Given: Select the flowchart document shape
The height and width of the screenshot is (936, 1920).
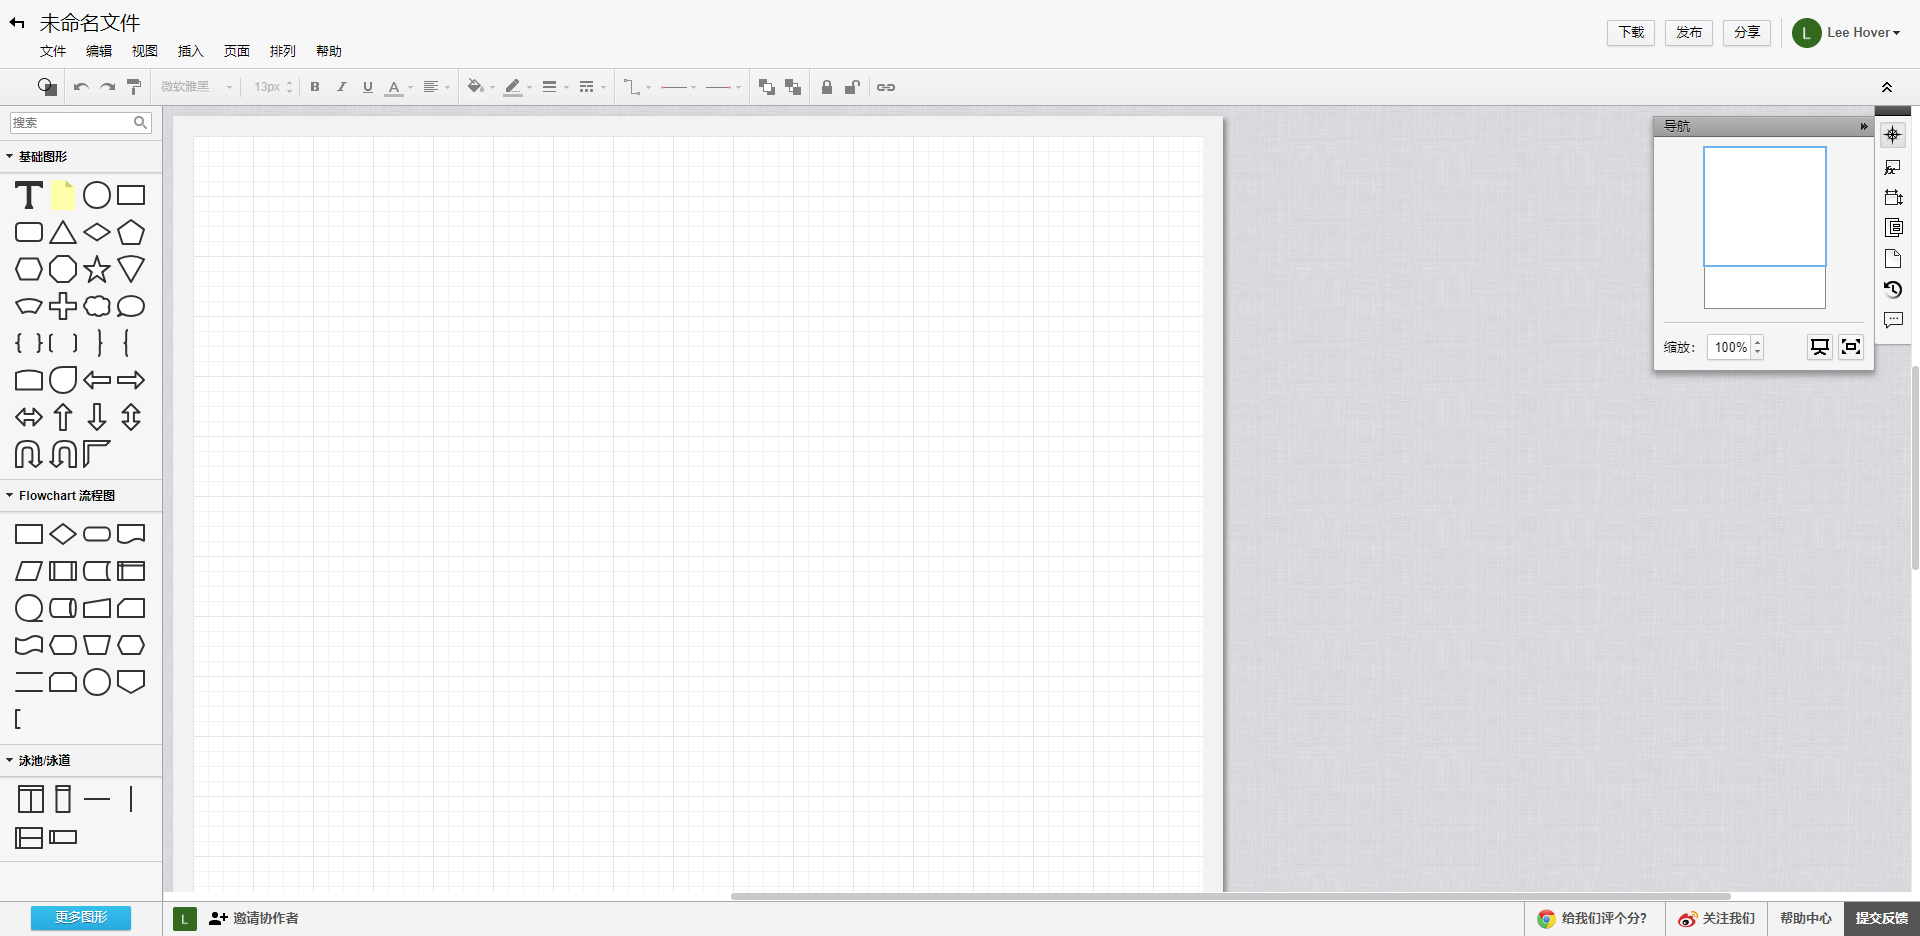Looking at the screenshot, I should click(131, 534).
